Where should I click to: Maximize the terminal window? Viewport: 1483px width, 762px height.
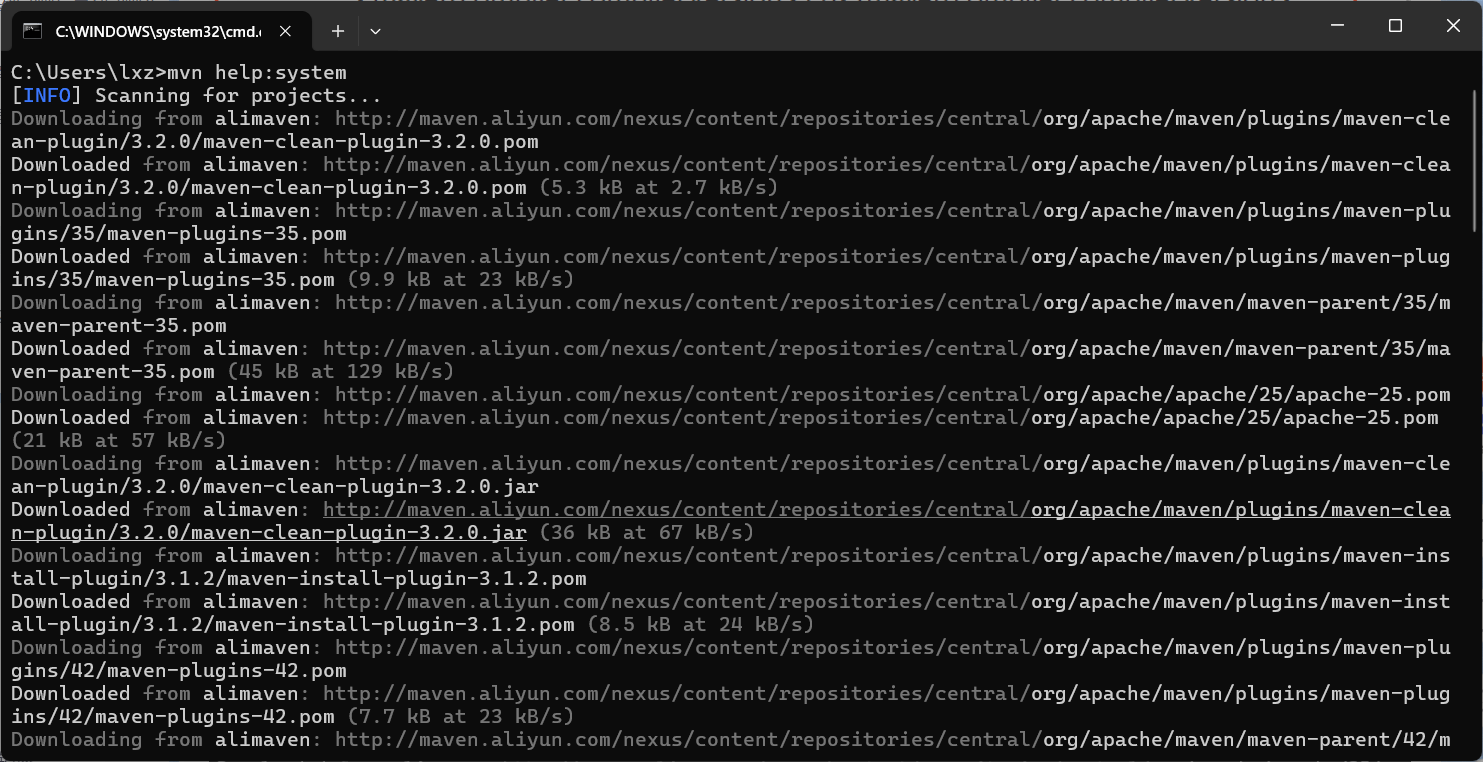tap(1395, 26)
